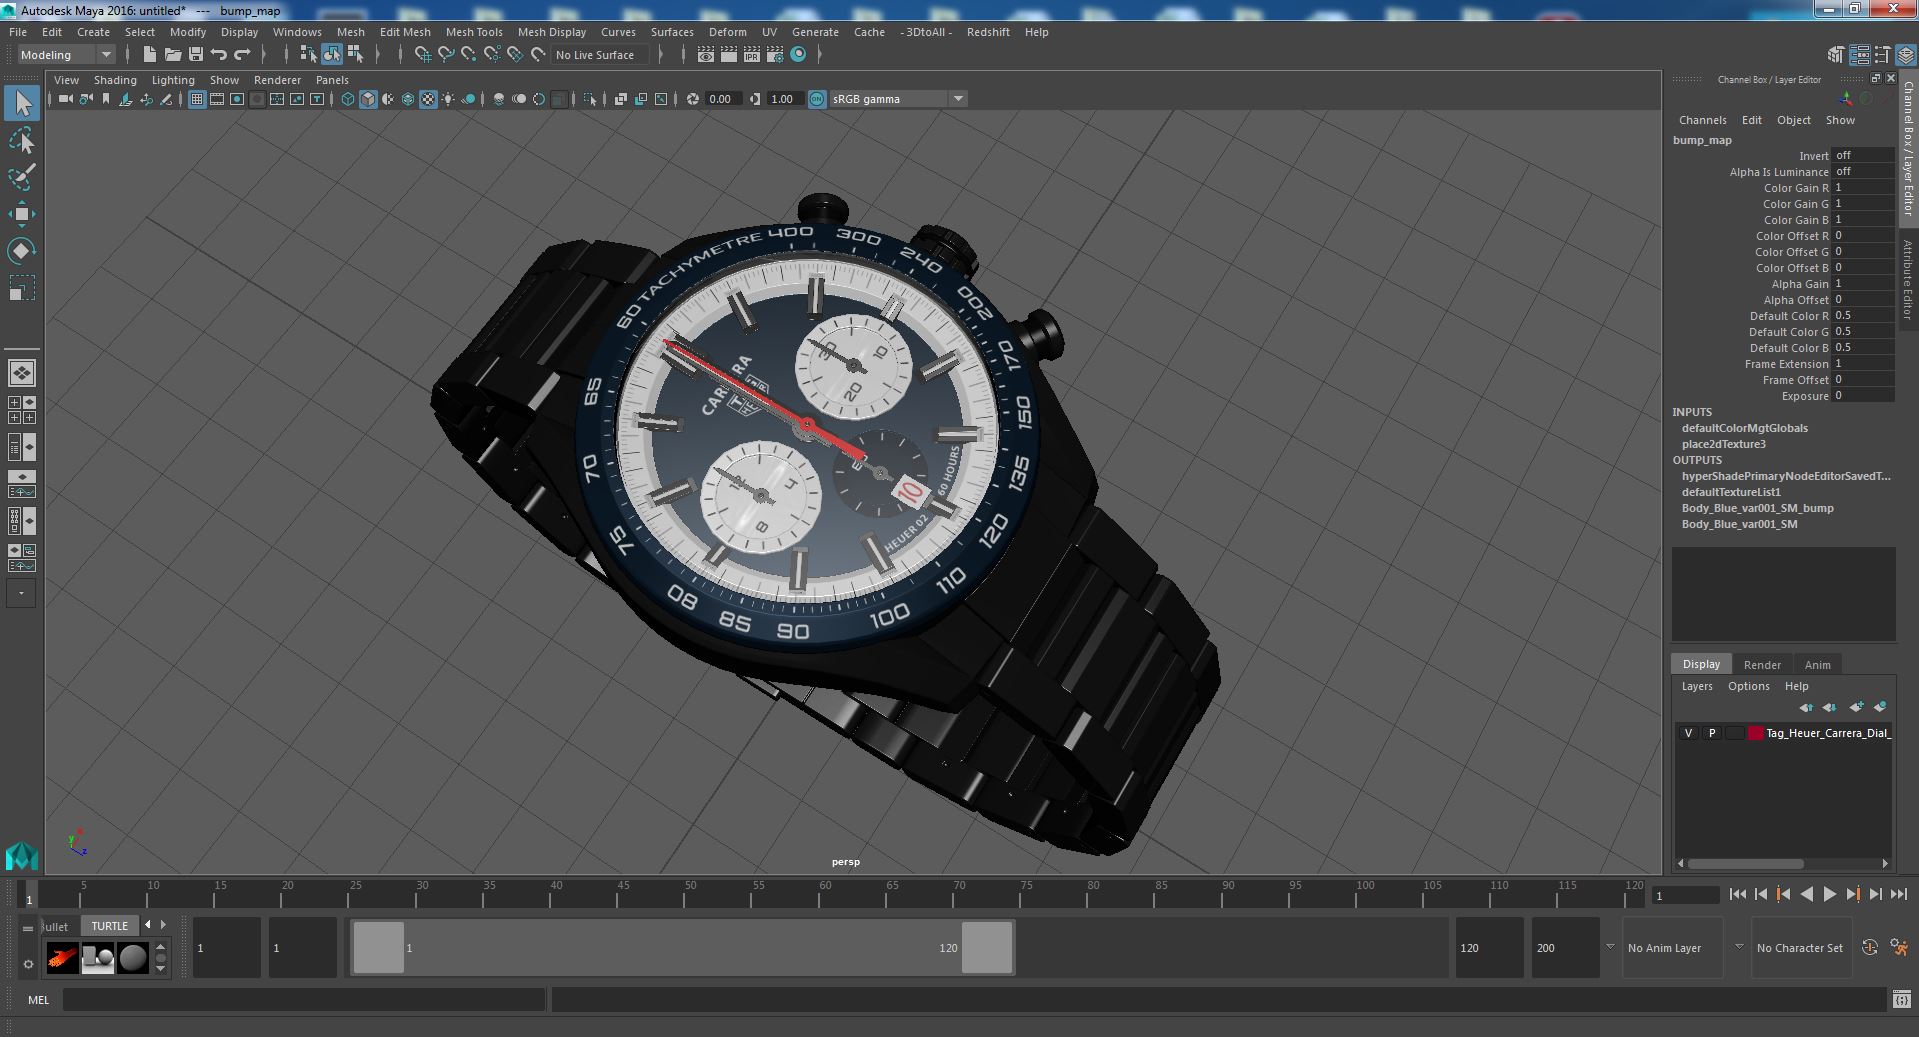Open layer Options menu
This screenshot has height=1037, width=1919.
(x=1748, y=686)
